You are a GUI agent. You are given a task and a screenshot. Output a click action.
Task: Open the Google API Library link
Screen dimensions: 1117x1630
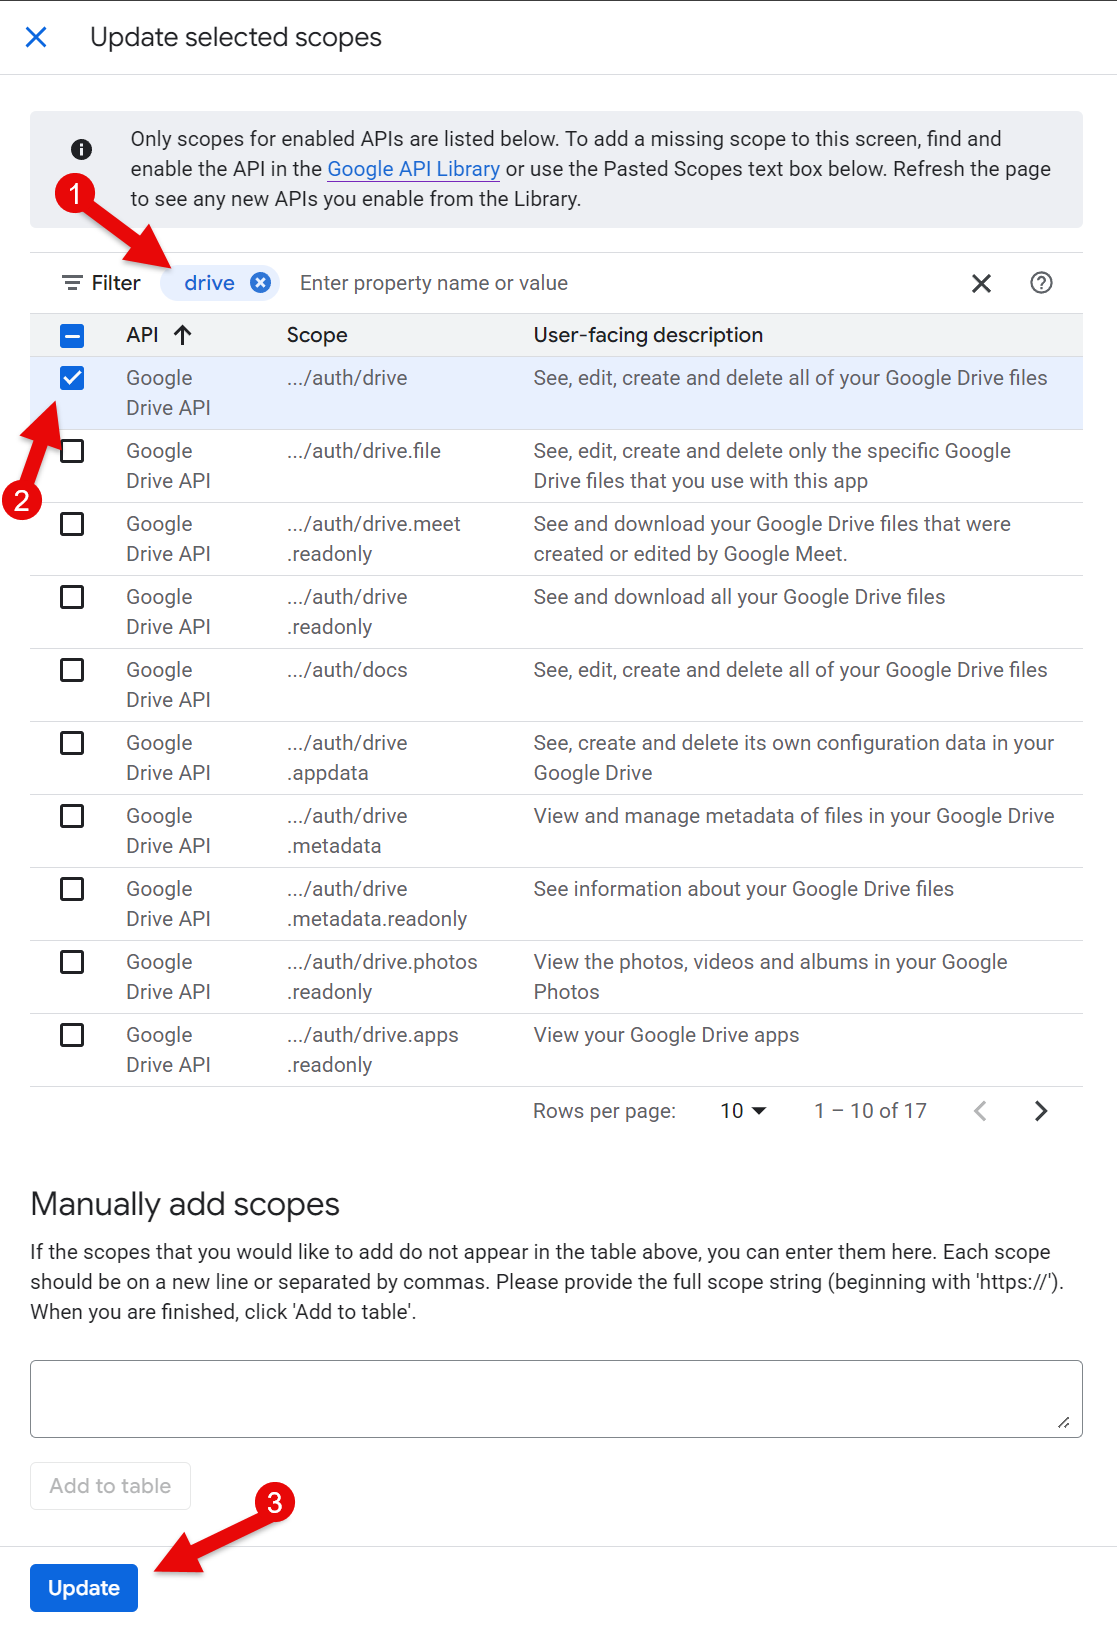click(413, 169)
